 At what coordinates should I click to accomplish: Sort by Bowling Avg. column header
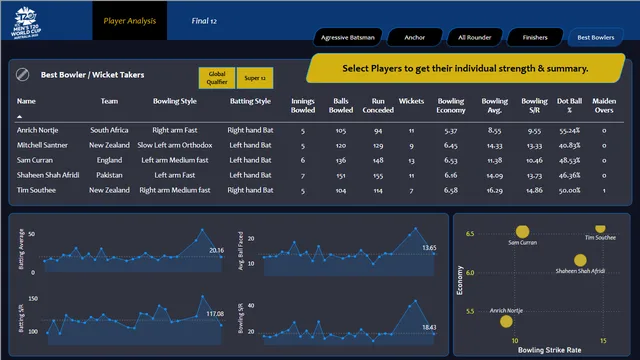495,106
